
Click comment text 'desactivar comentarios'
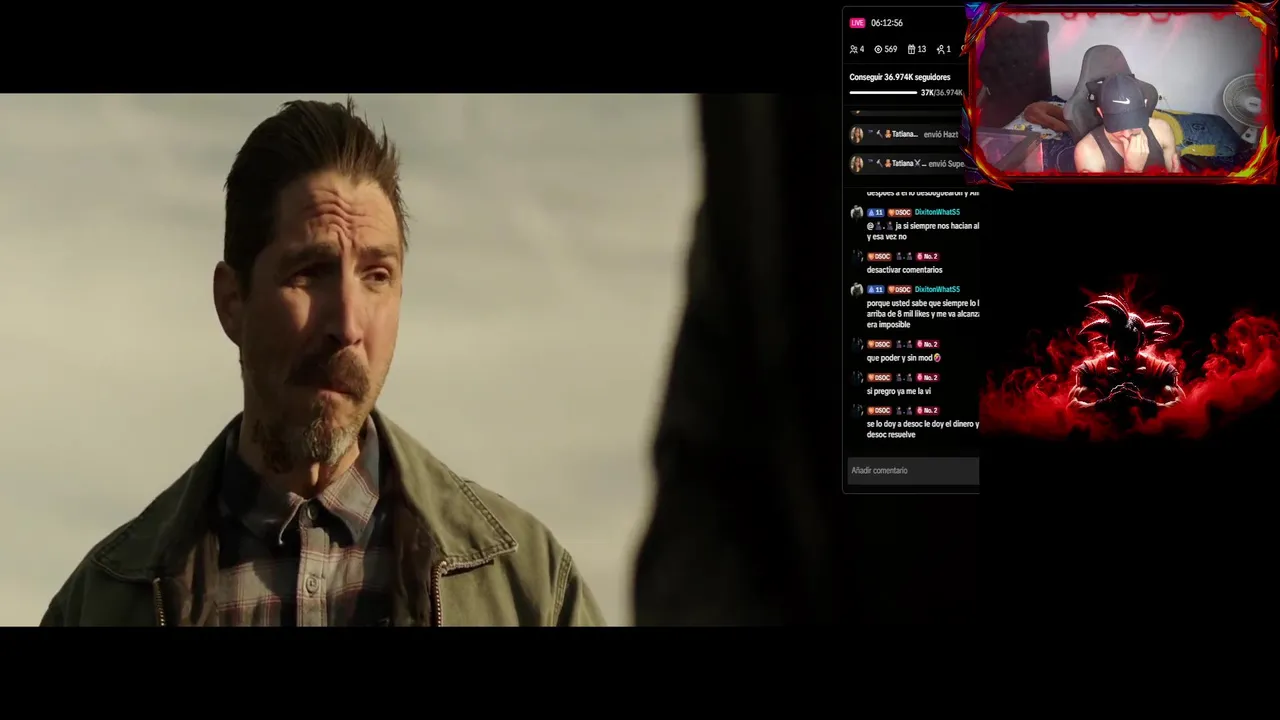(904, 270)
